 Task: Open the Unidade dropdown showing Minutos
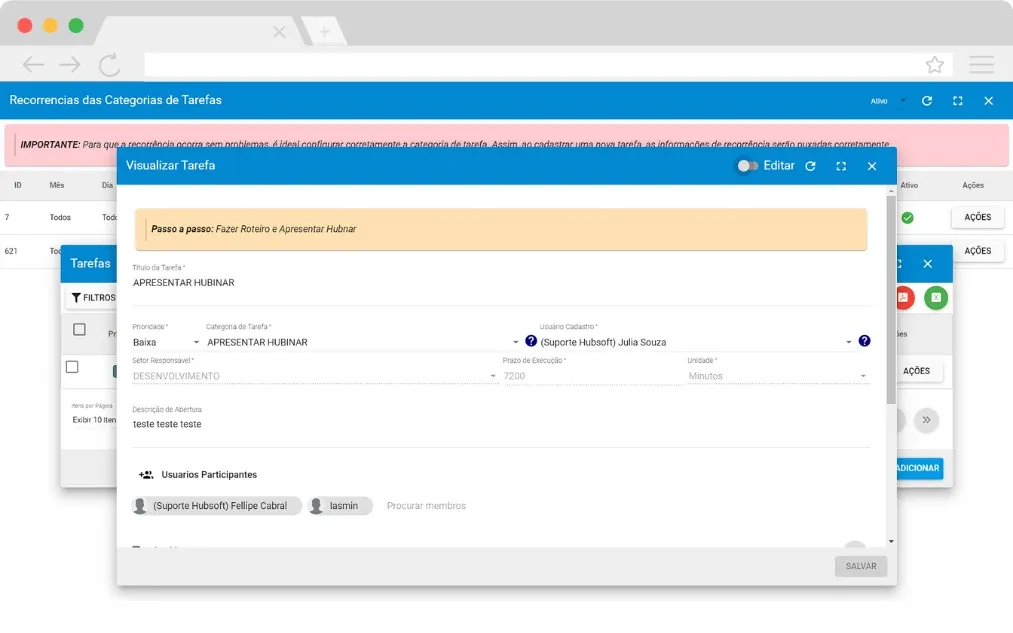pyautogui.click(x=778, y=376)
